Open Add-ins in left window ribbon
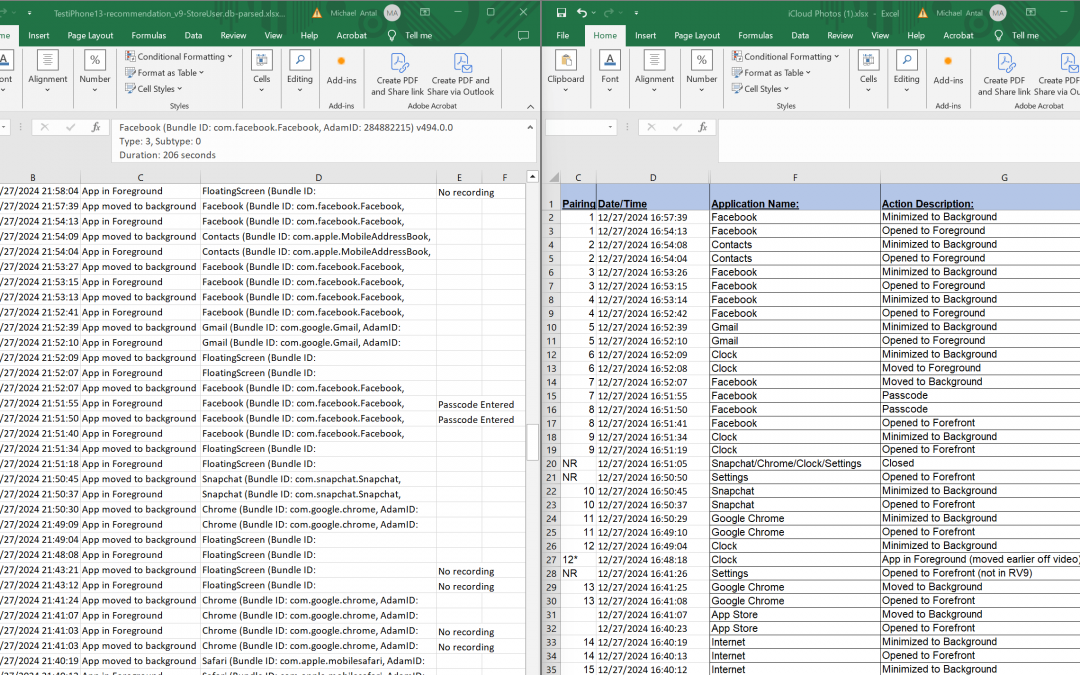The image size is (1080, 675). [341, 70]
